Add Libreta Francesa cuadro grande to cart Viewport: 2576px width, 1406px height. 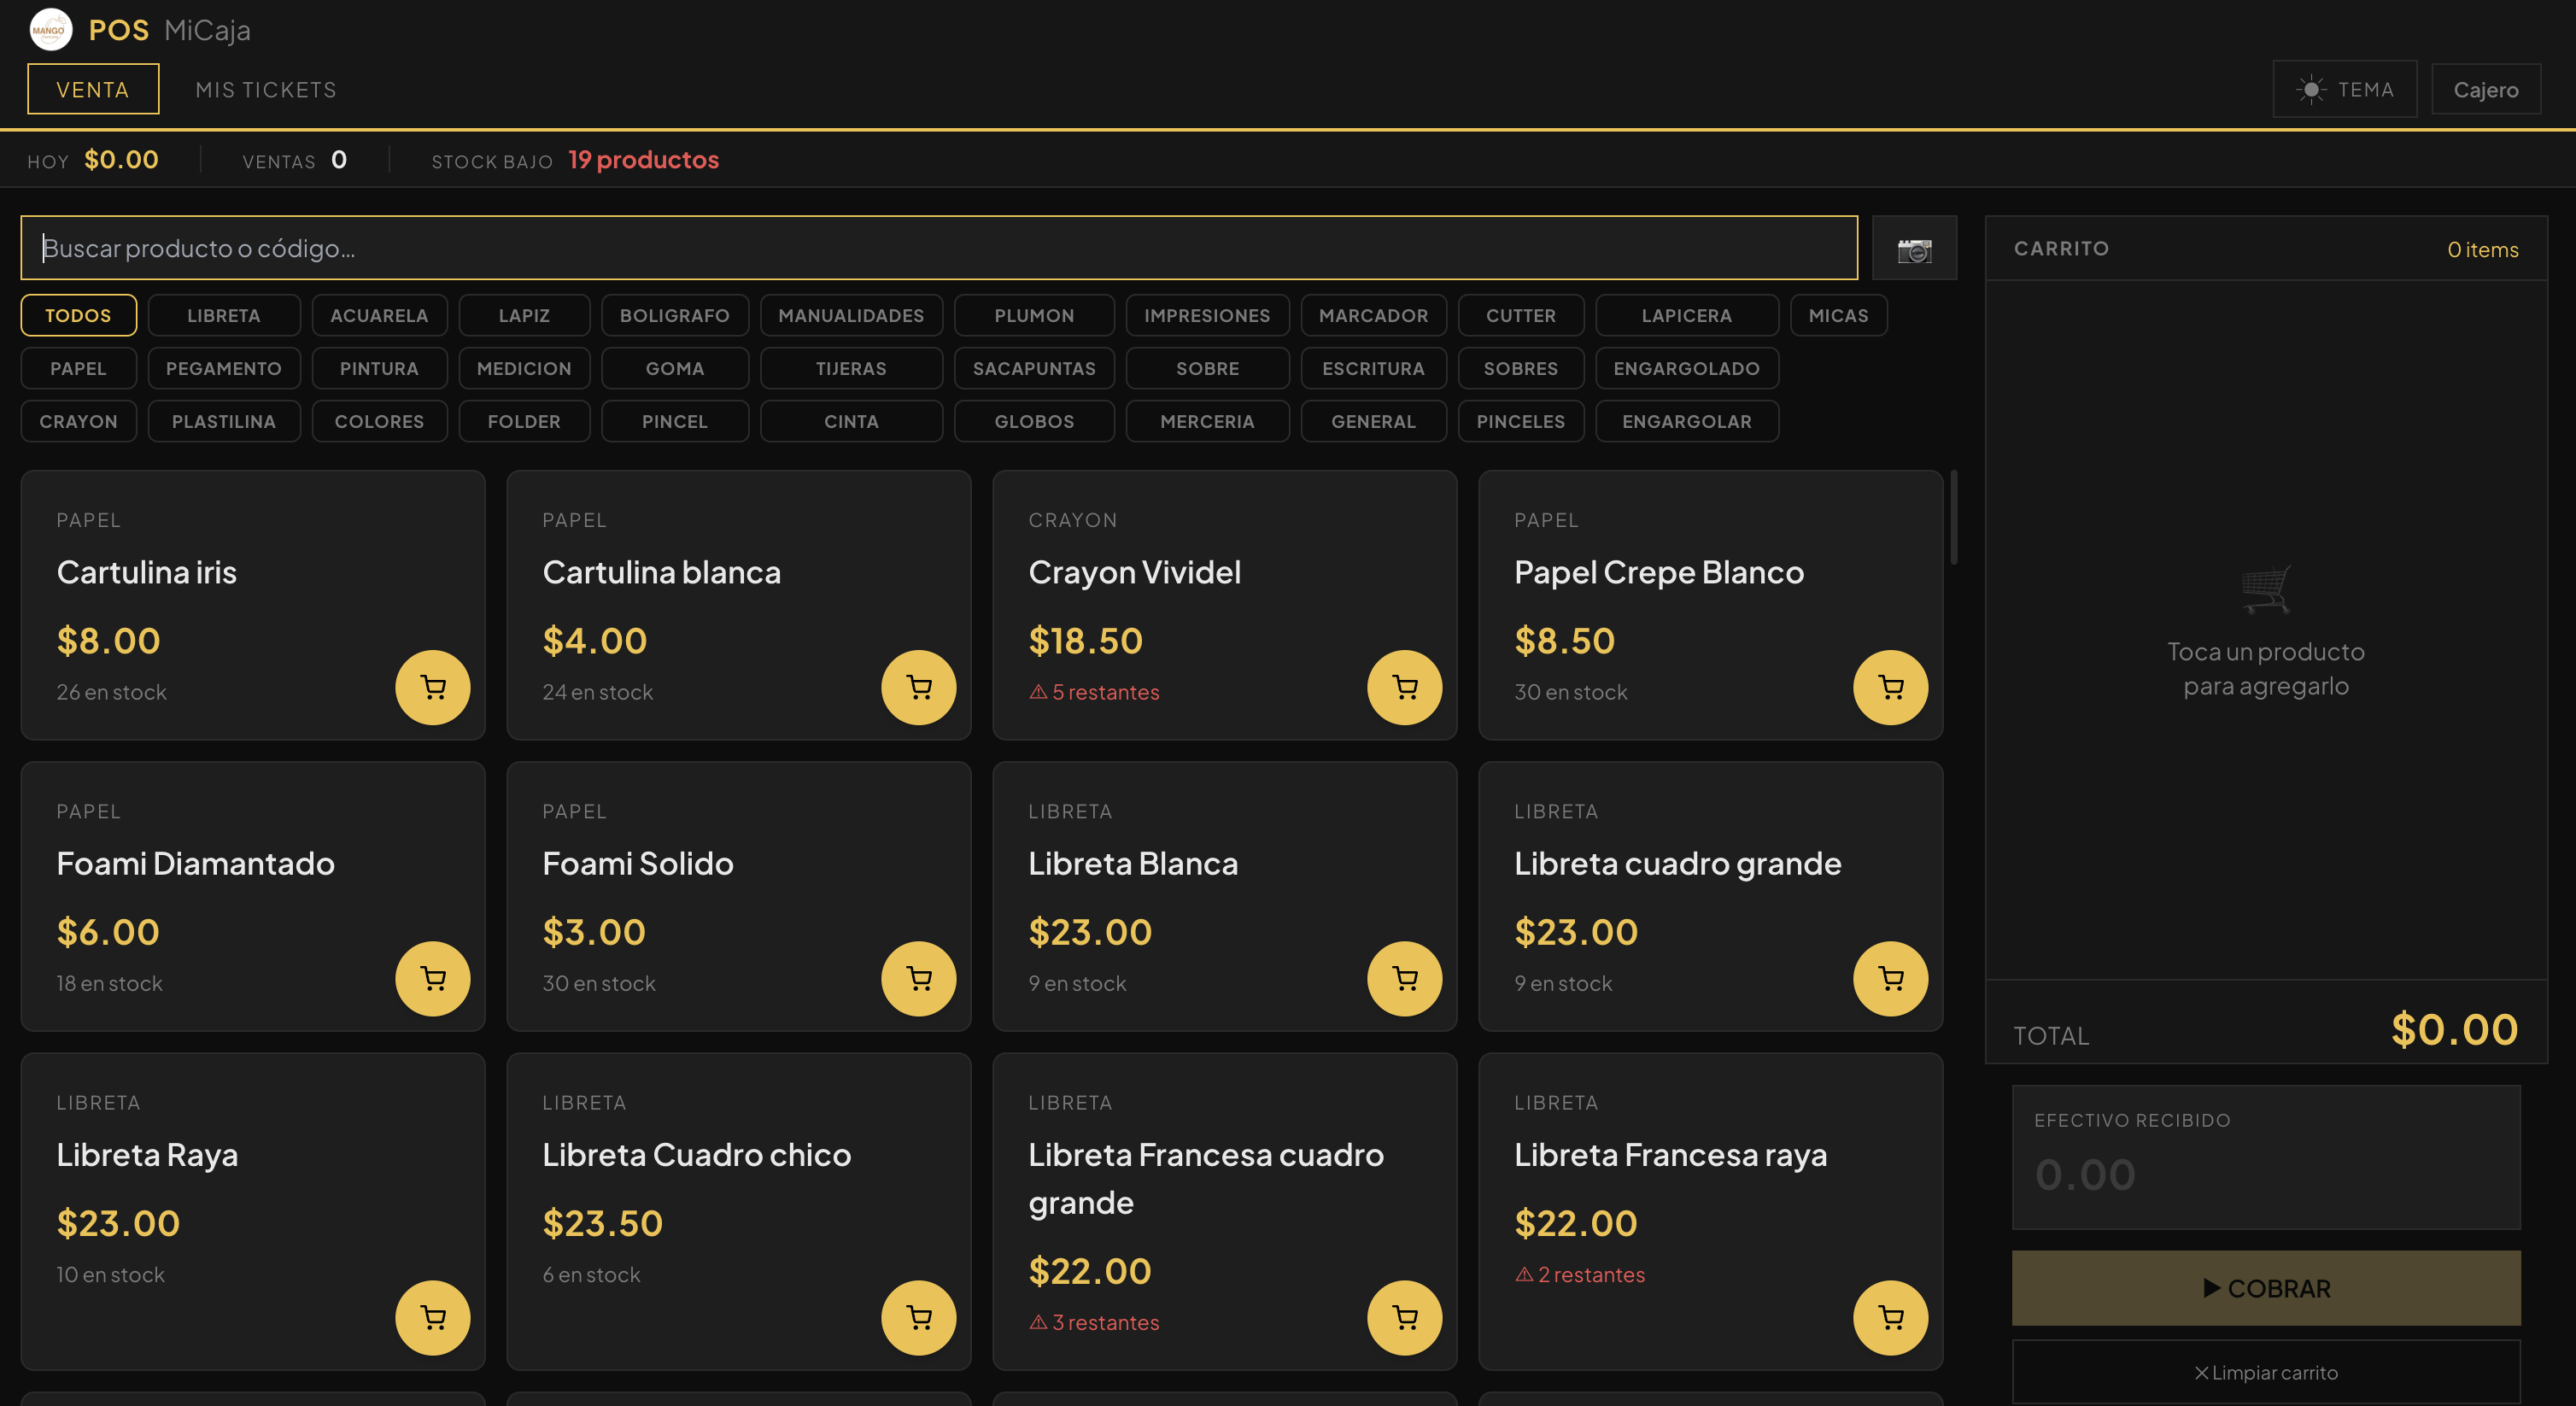click(x=1404, y=1317)
